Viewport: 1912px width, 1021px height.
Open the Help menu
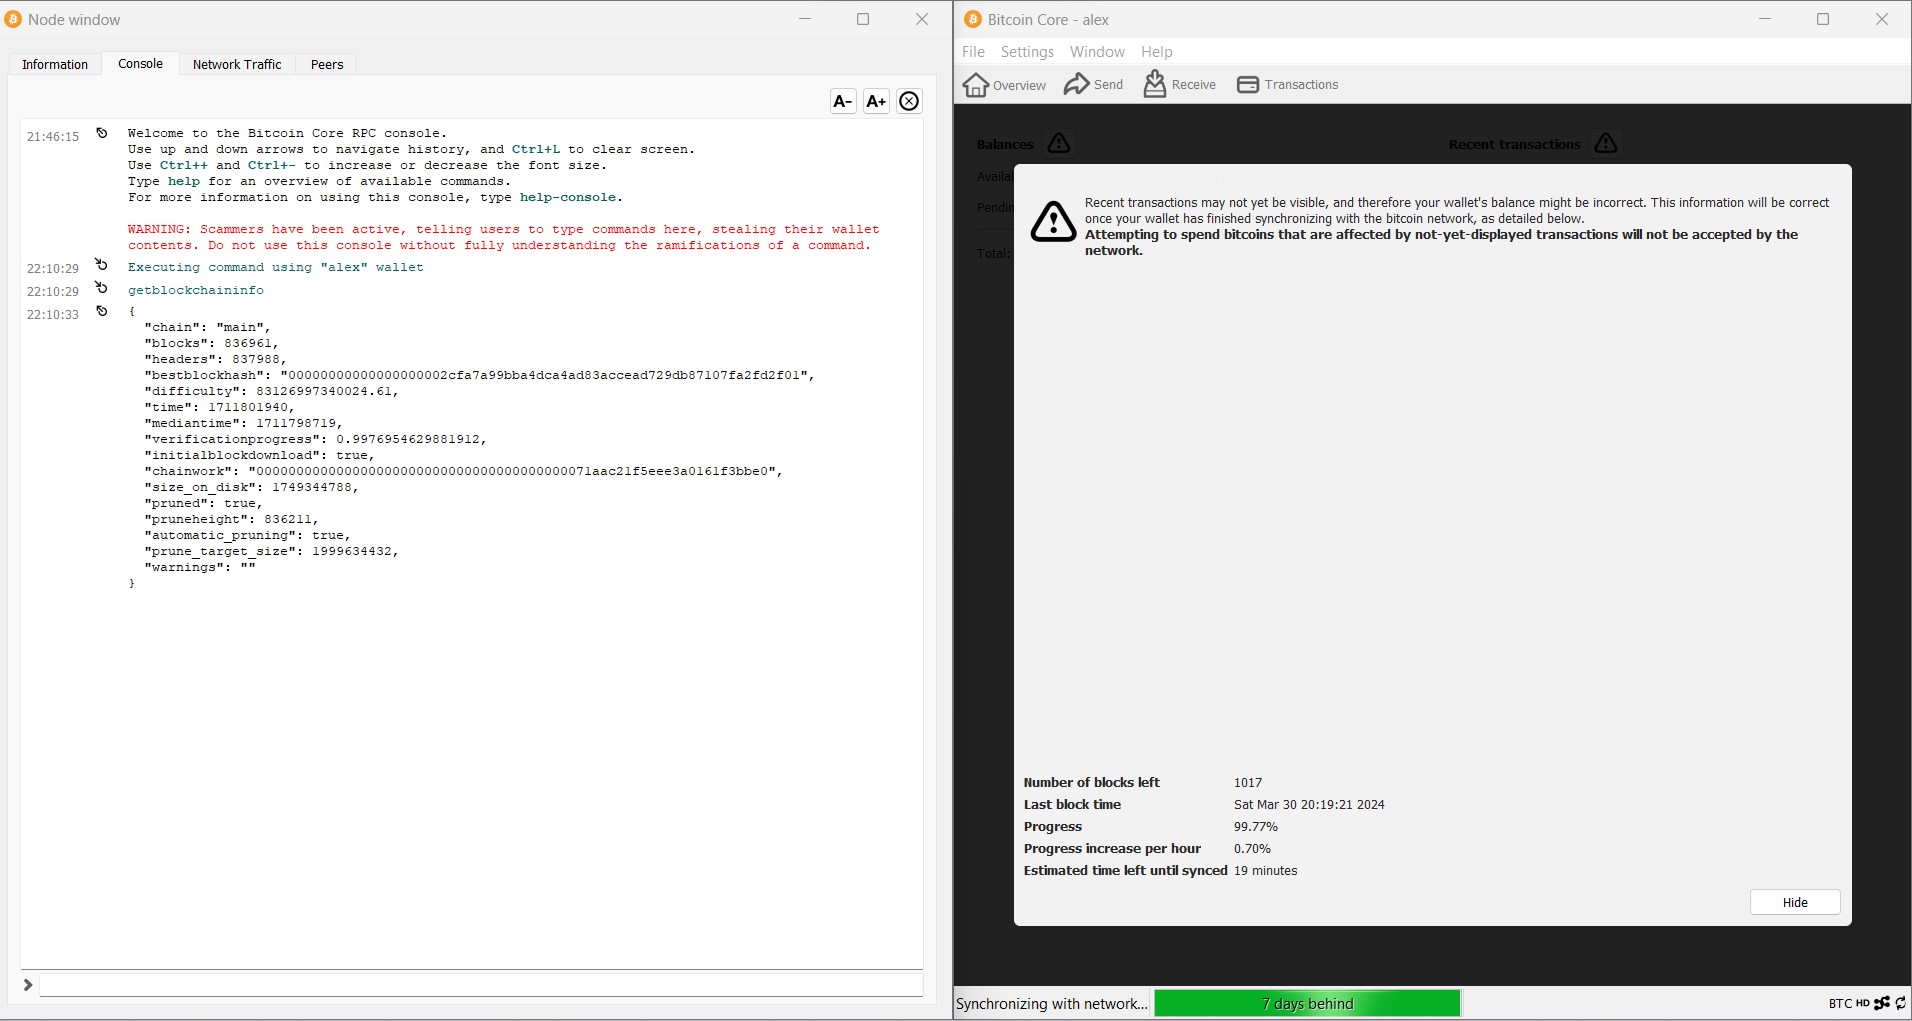(x=1157, y=52)
